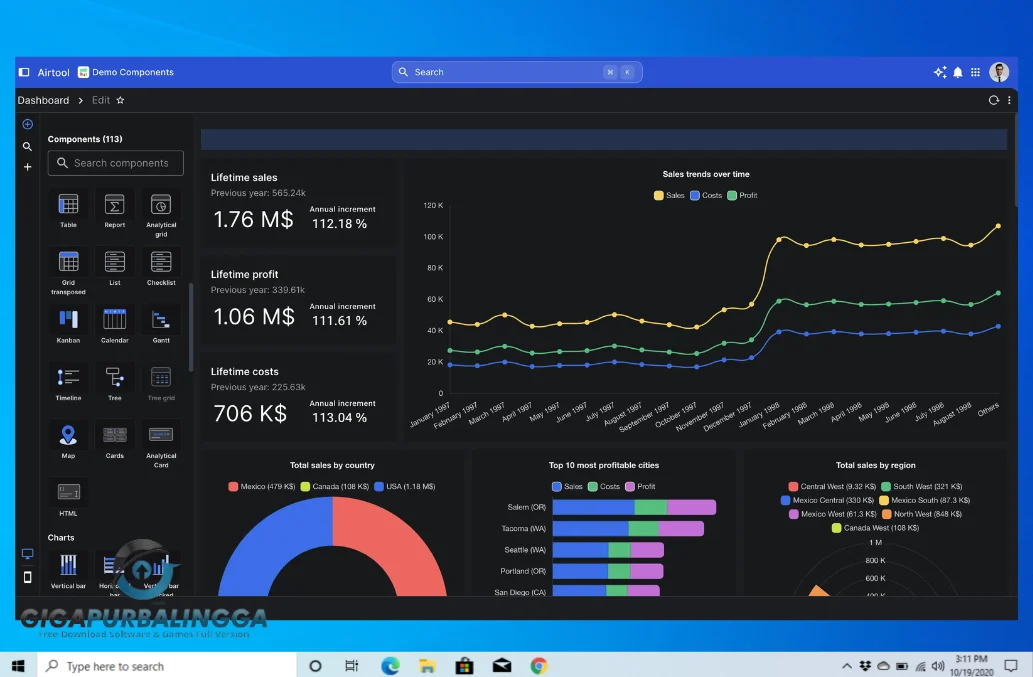The width and height of the screenshot is (1033, 677).
Task: Toggle Canada (108 K$) legend entry
Action: [335, 487]
